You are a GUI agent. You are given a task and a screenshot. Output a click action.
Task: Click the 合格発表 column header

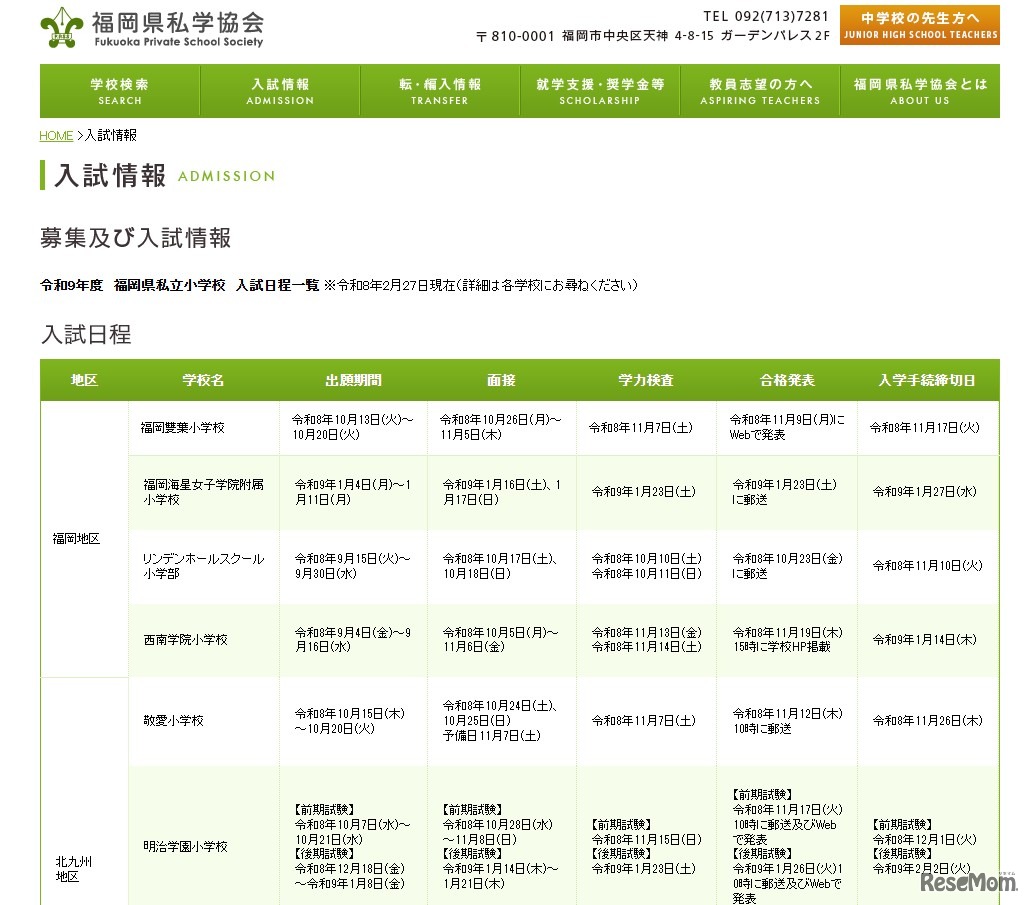click(x=787, y=380)
